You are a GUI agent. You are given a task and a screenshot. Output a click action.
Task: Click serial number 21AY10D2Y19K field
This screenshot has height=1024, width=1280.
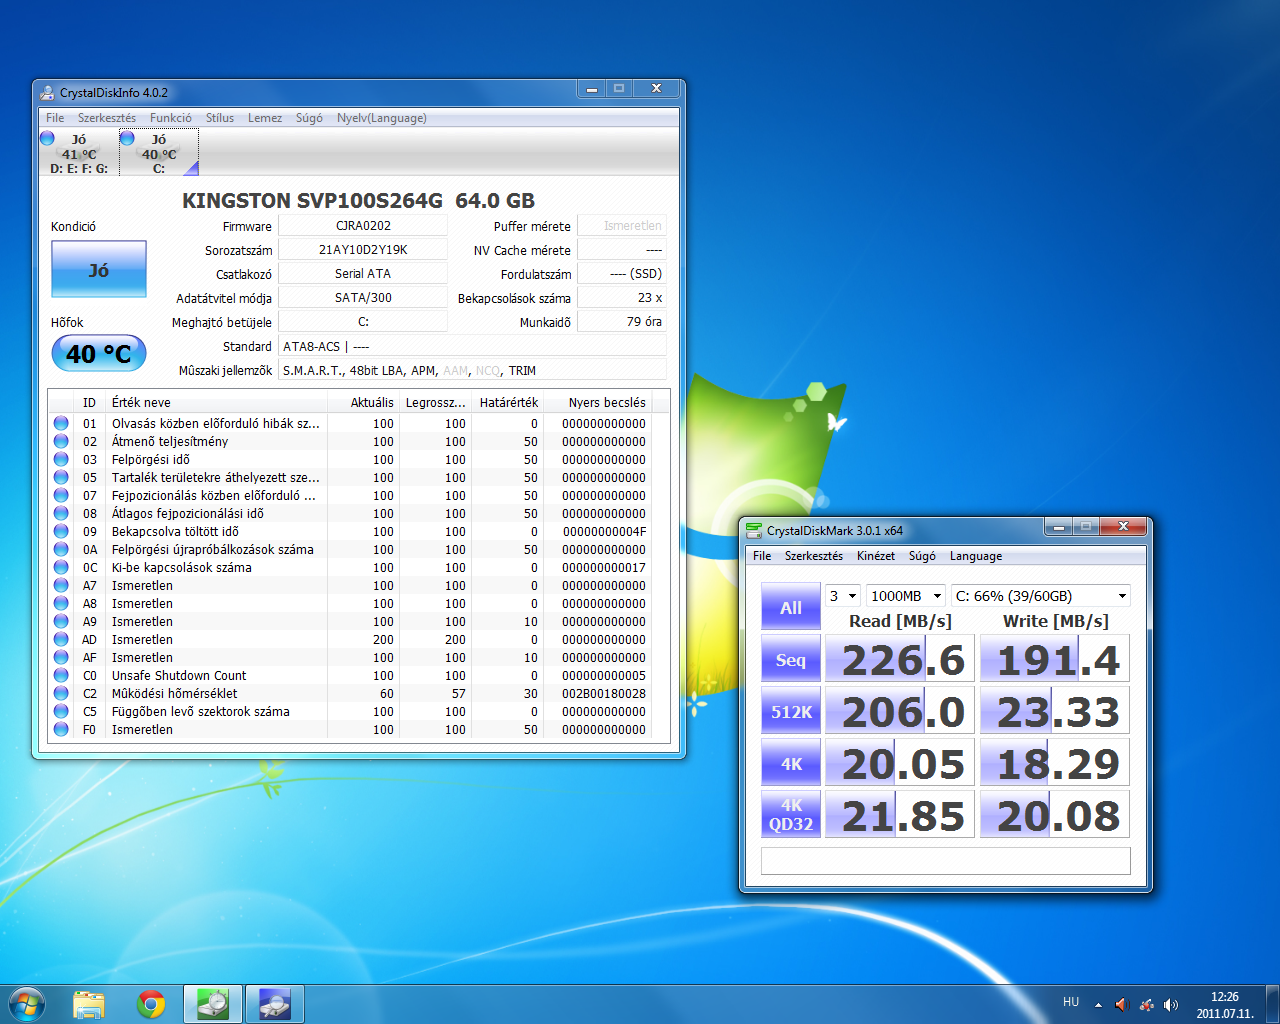(363, 250)
